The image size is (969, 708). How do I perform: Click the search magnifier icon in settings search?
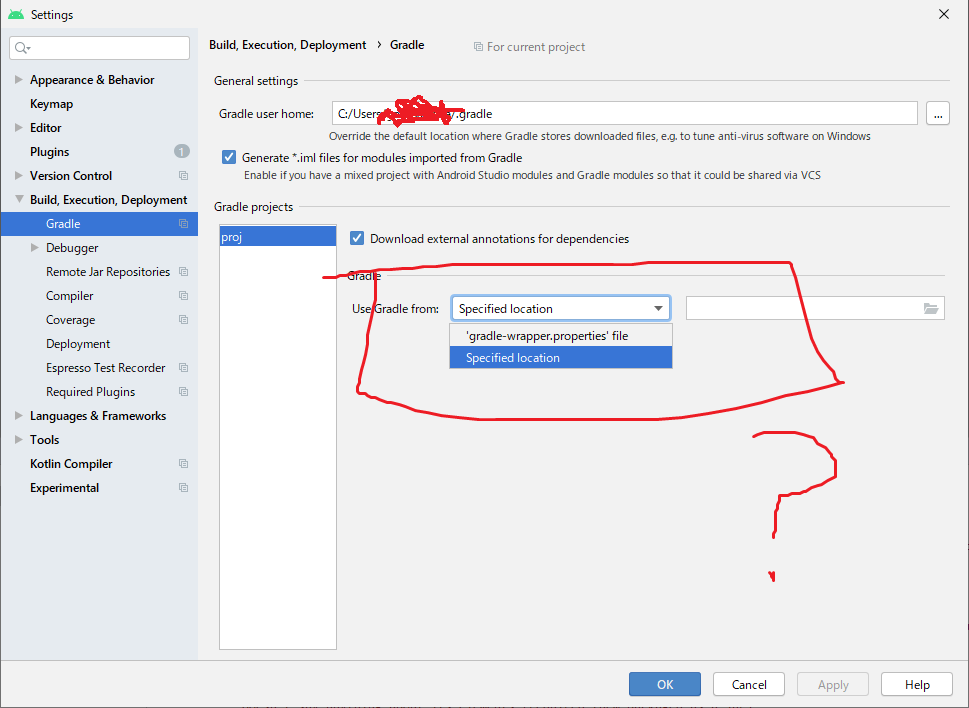[x=21, y=48]
